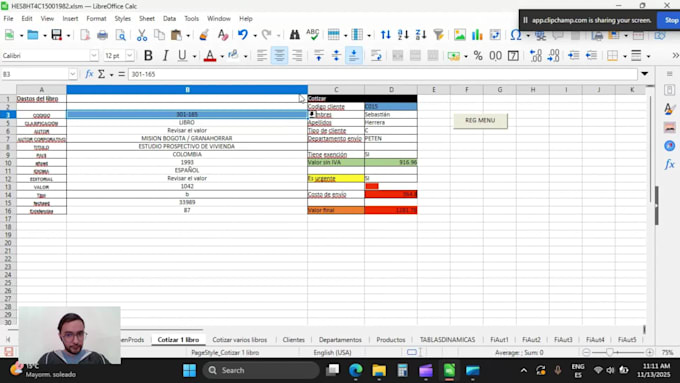The width and height of the screenshot is (680, 383).
Task: Open the font color dropdown arrow
Action: [x=222, y=56]
